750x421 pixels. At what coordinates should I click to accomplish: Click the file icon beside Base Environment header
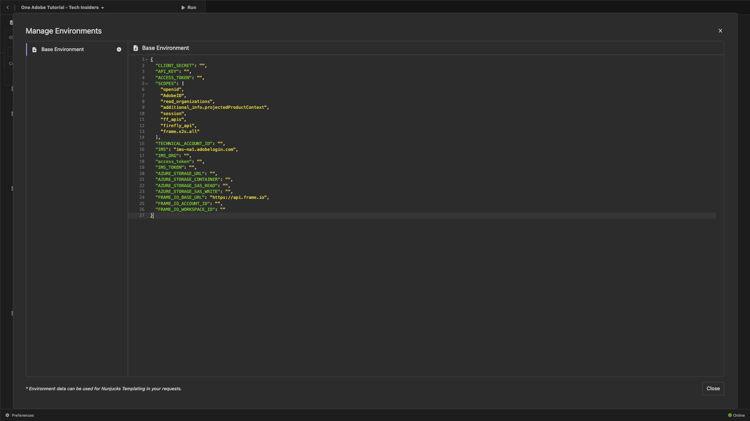tap(135, 48)
